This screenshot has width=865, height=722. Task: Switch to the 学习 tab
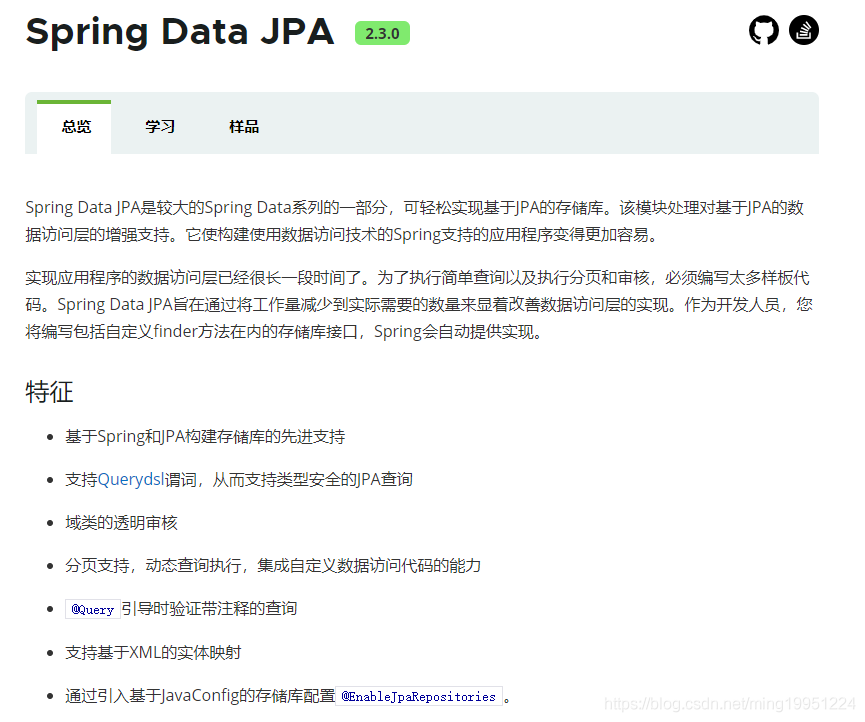pos(159,126)
